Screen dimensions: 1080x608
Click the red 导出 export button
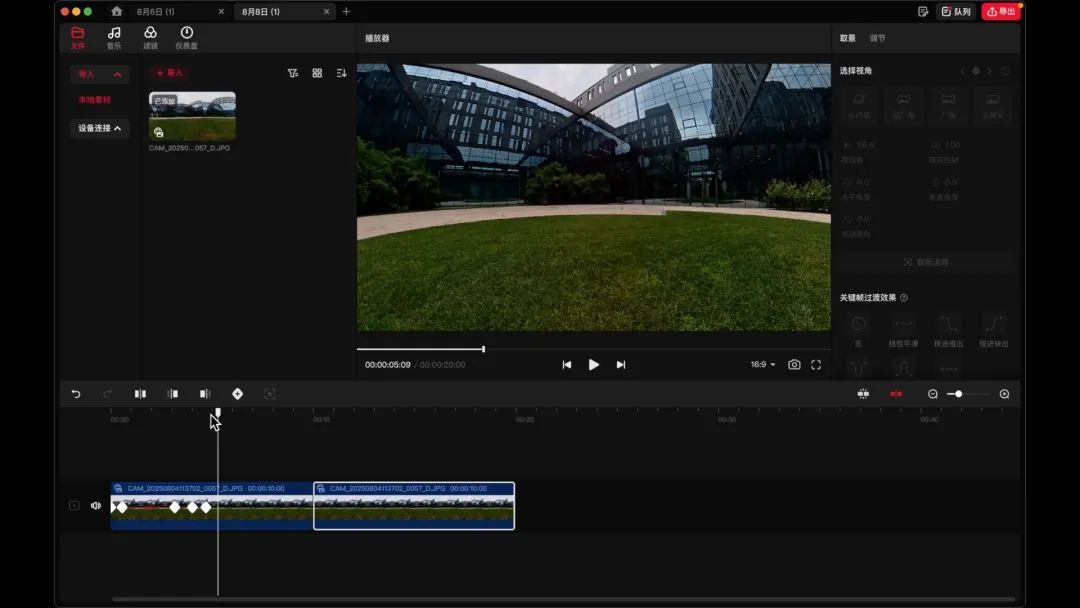1001,11
